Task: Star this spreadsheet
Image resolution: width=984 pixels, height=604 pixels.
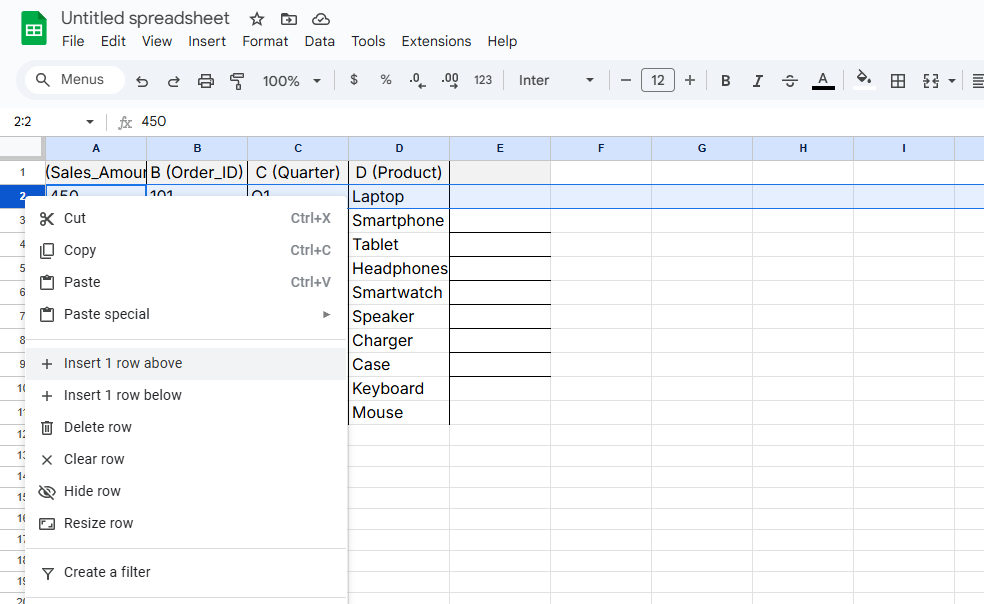Action: coord(257,19)
